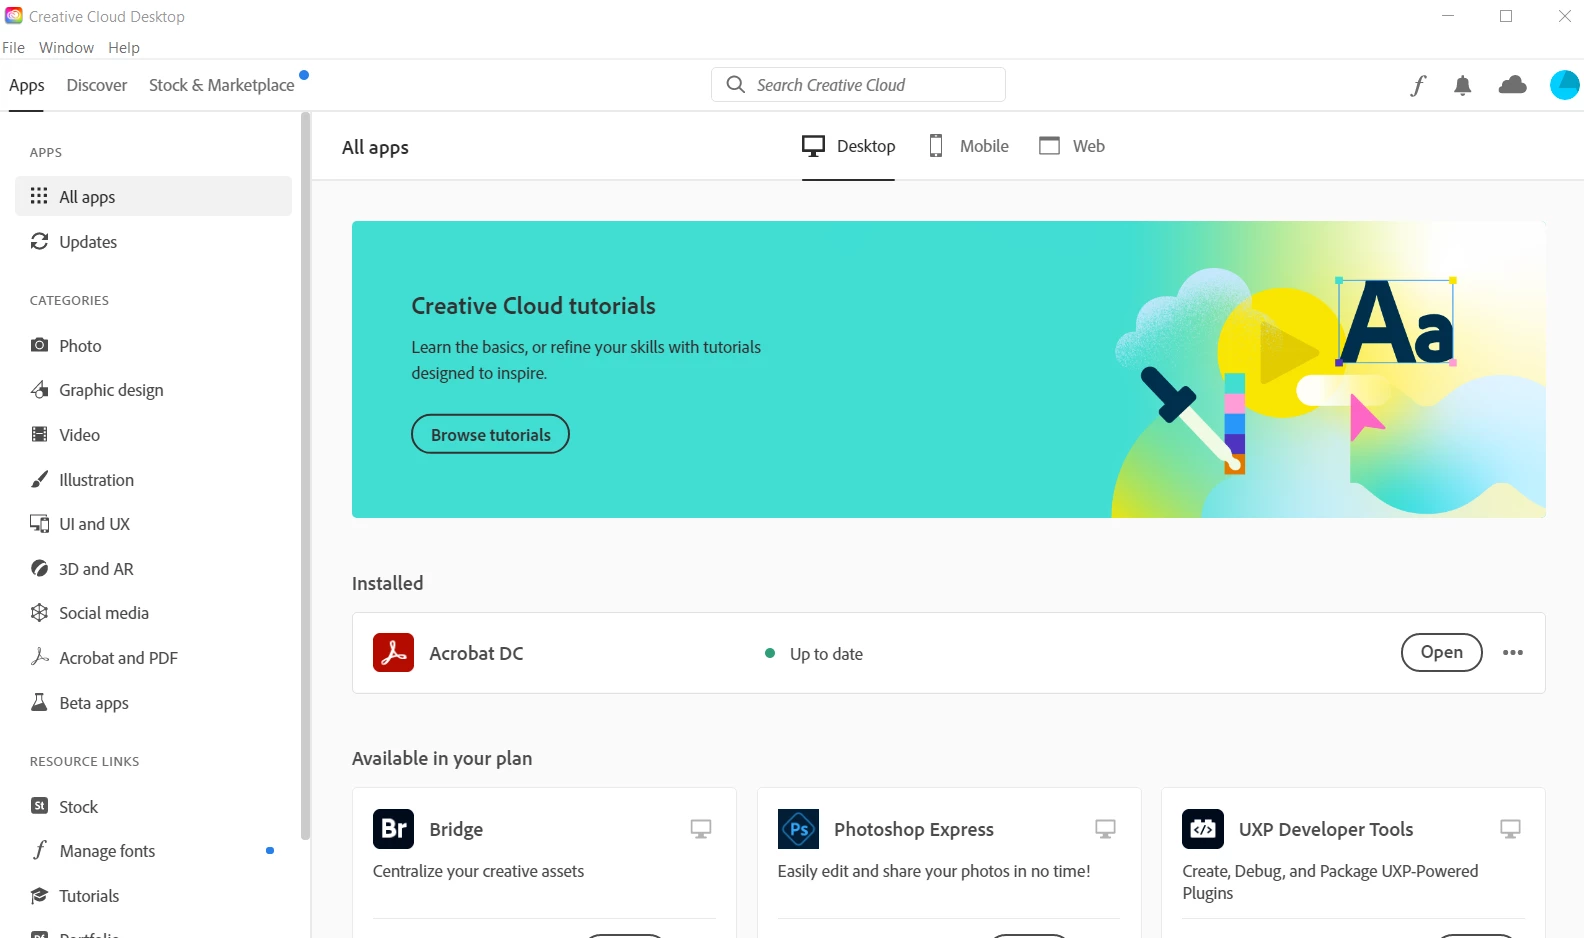Open the 3D and AR category
1584x938 pixels.
153,569
